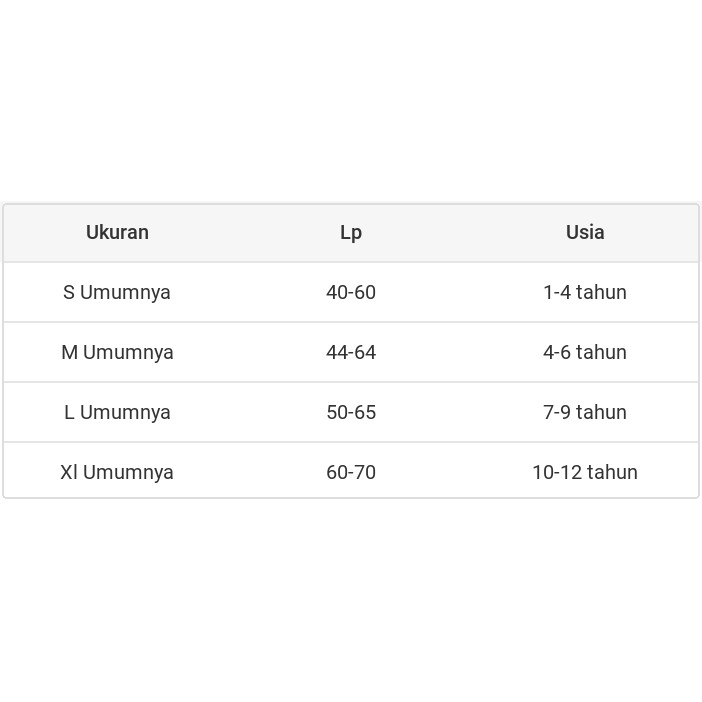Select the S Umumnya size cell
This screenshot has width=702, height=702.
point(117,292)
